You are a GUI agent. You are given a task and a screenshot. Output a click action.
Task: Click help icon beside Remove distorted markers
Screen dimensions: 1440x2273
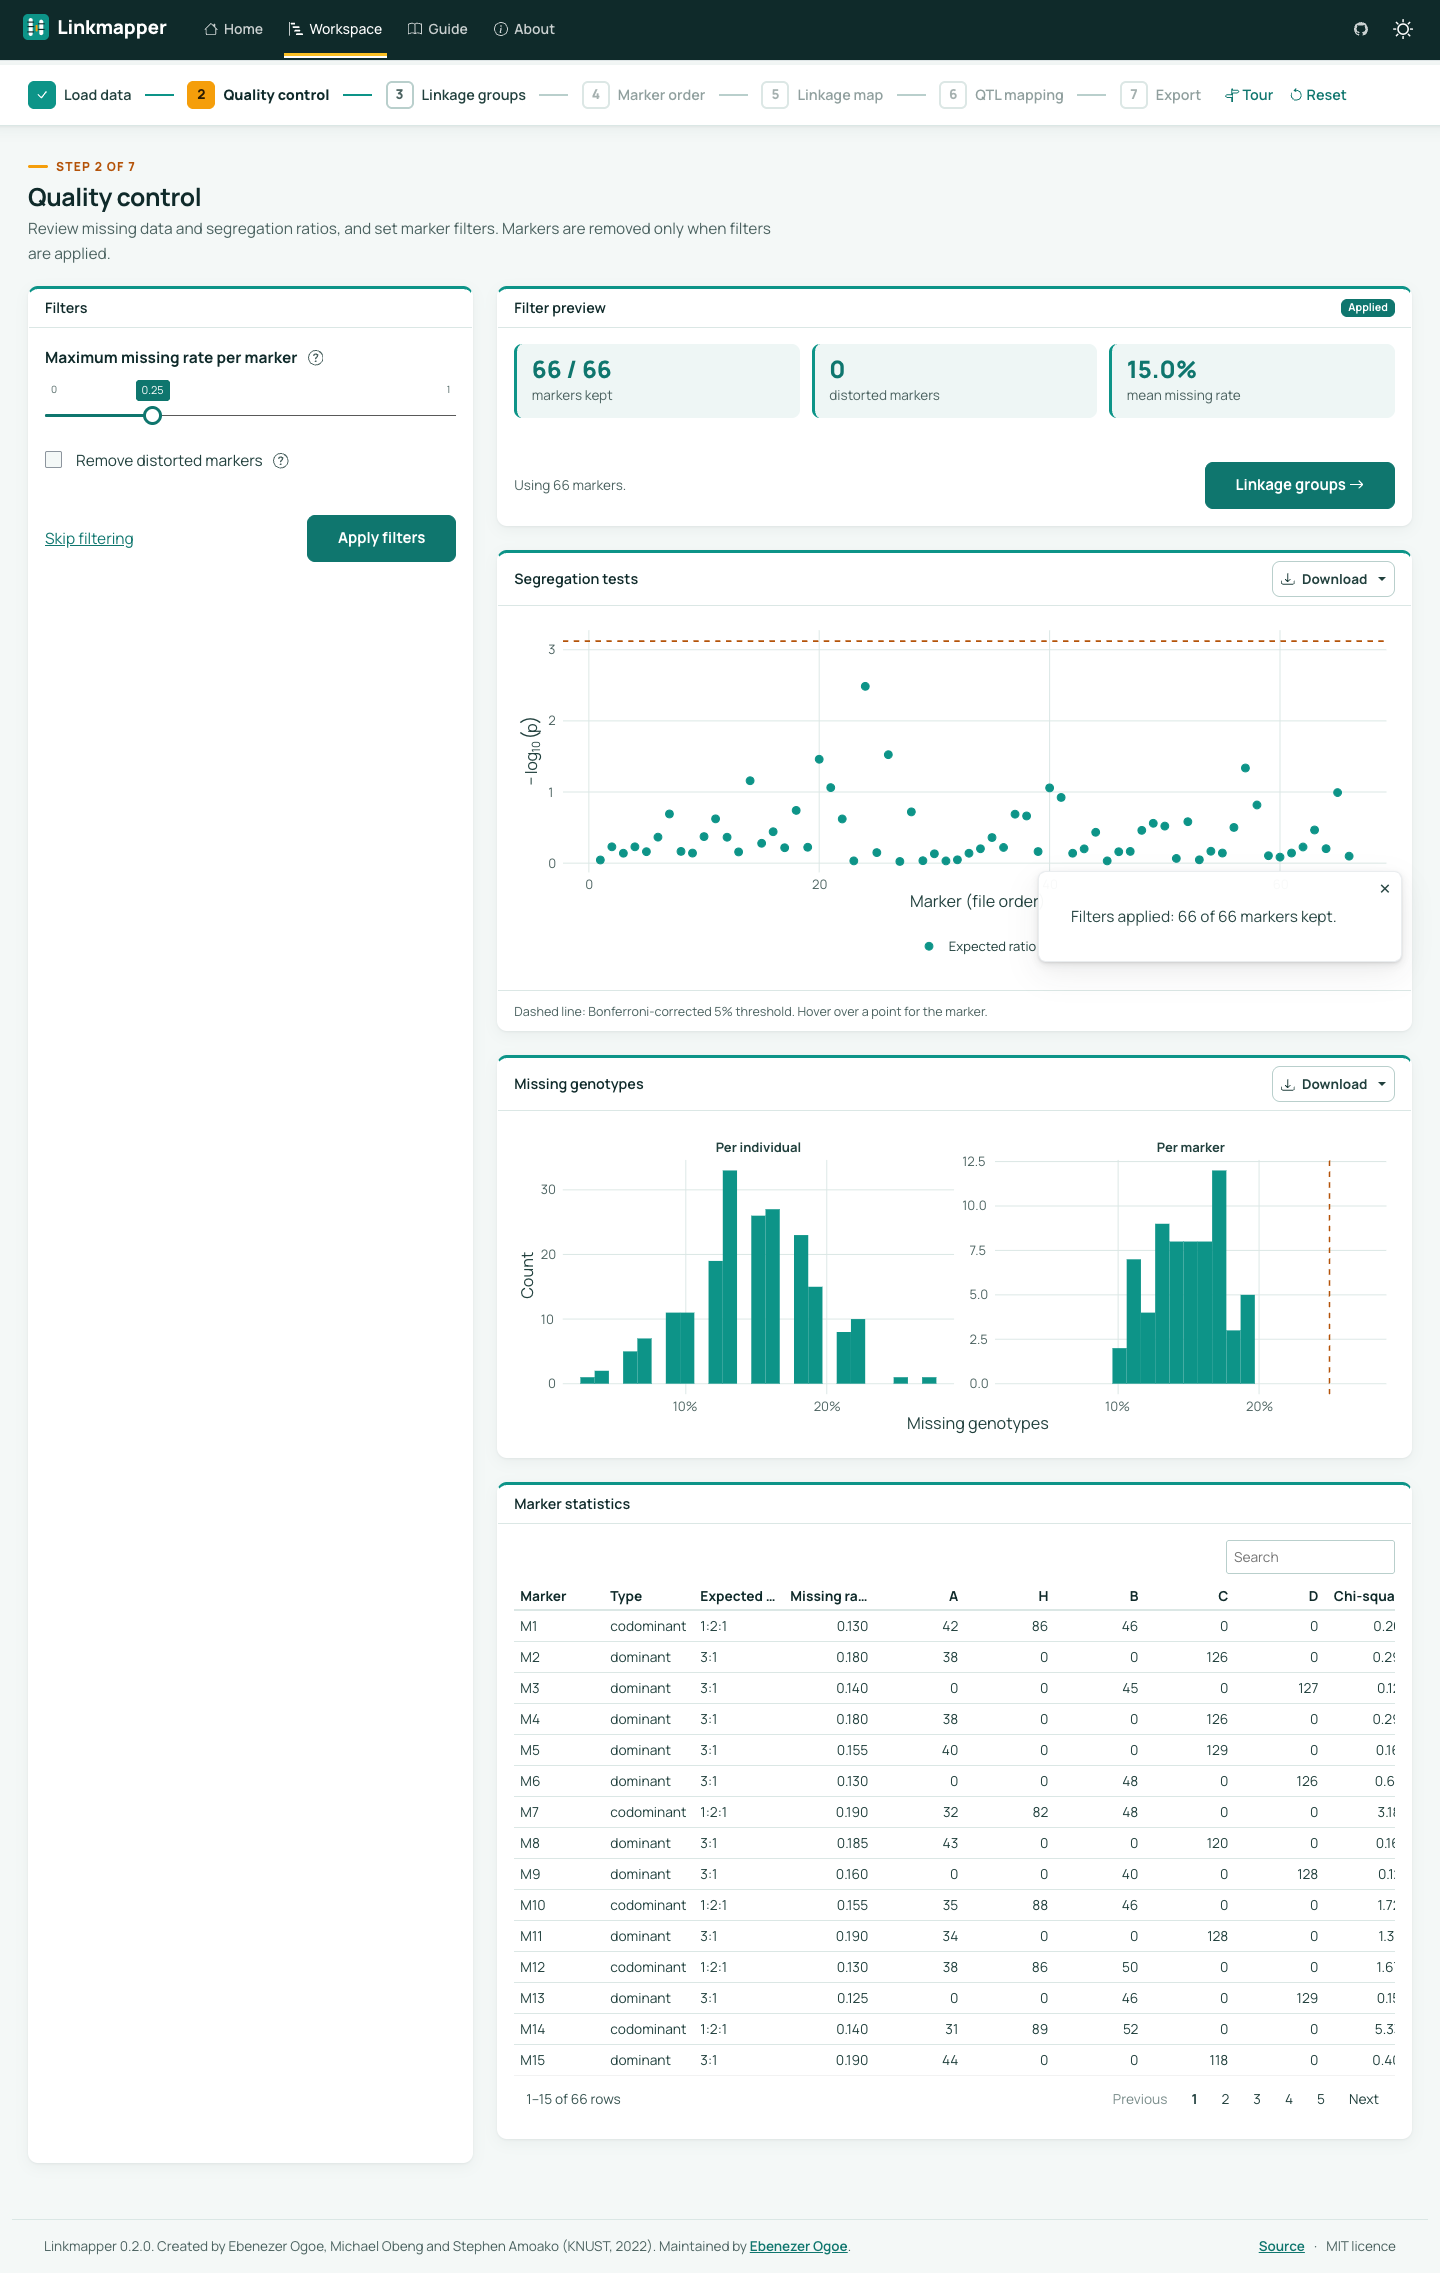point(281,461)
